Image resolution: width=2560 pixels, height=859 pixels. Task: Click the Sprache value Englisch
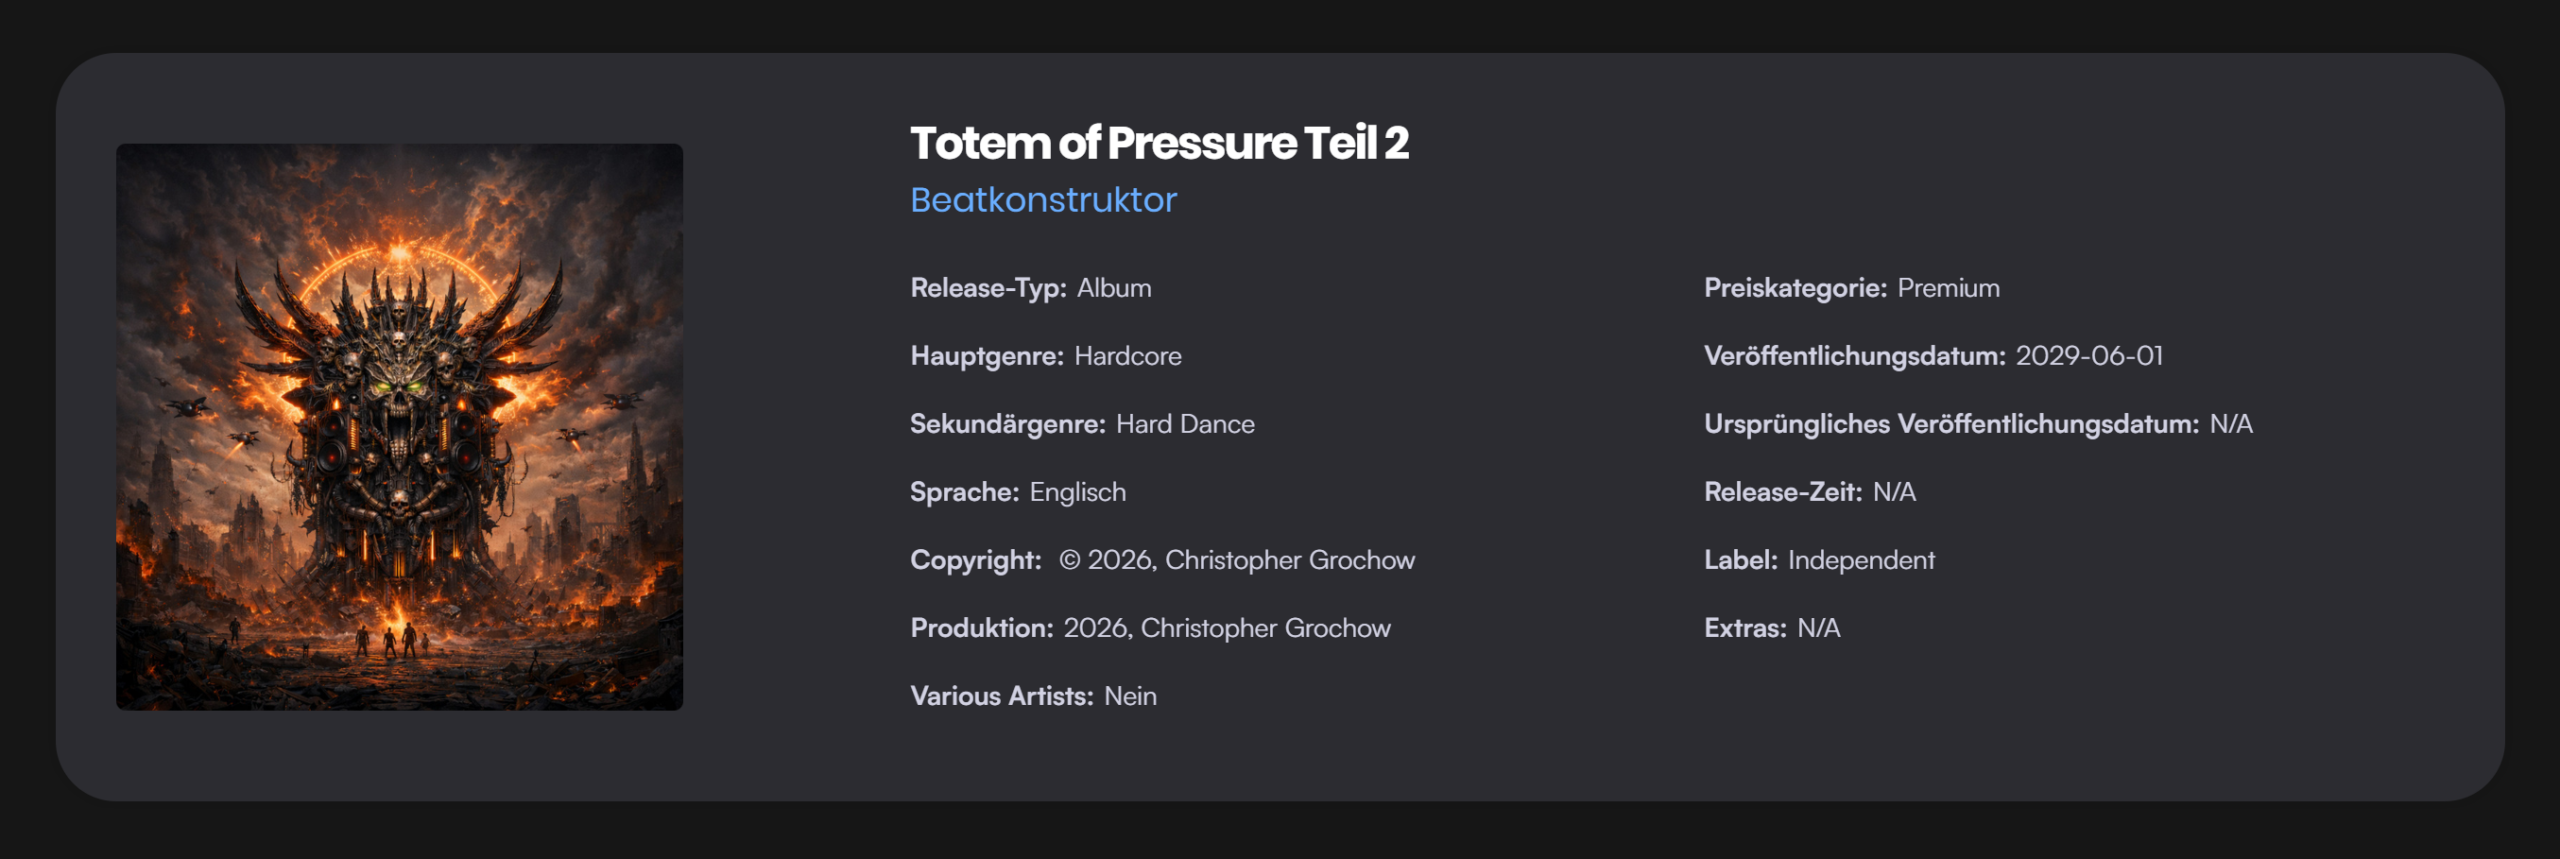point(1077,492)
